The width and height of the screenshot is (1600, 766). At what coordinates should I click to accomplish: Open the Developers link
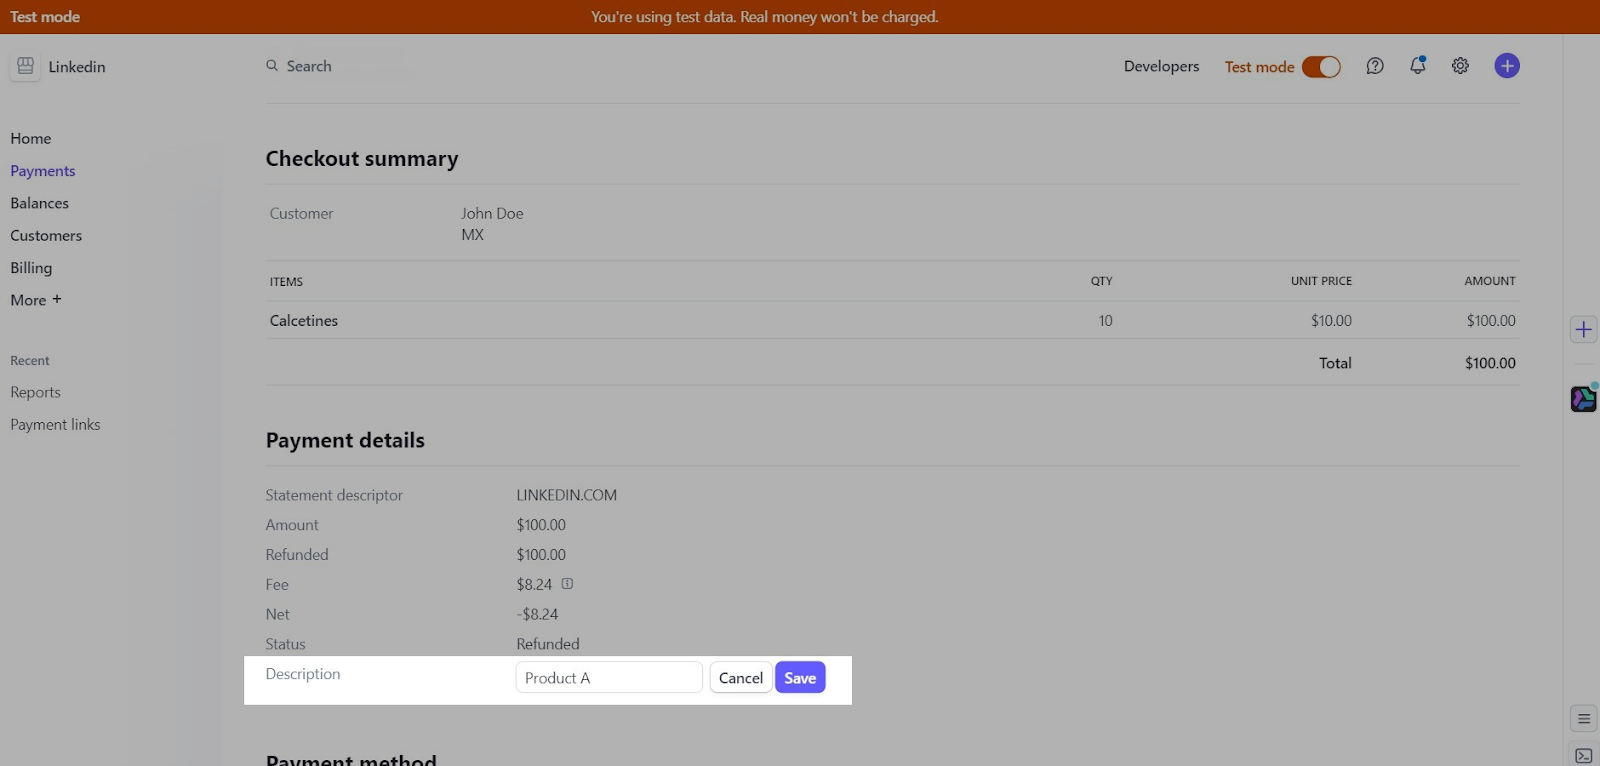(1161, 66)
